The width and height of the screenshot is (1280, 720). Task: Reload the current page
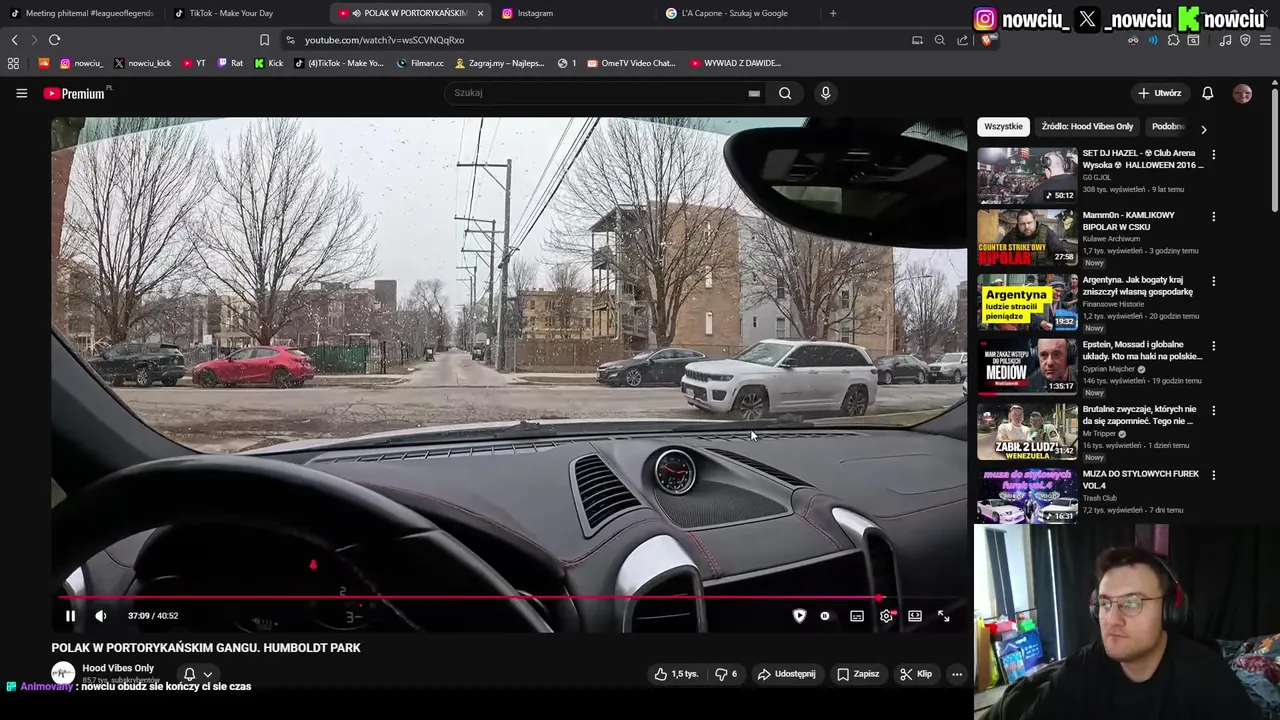54,40
